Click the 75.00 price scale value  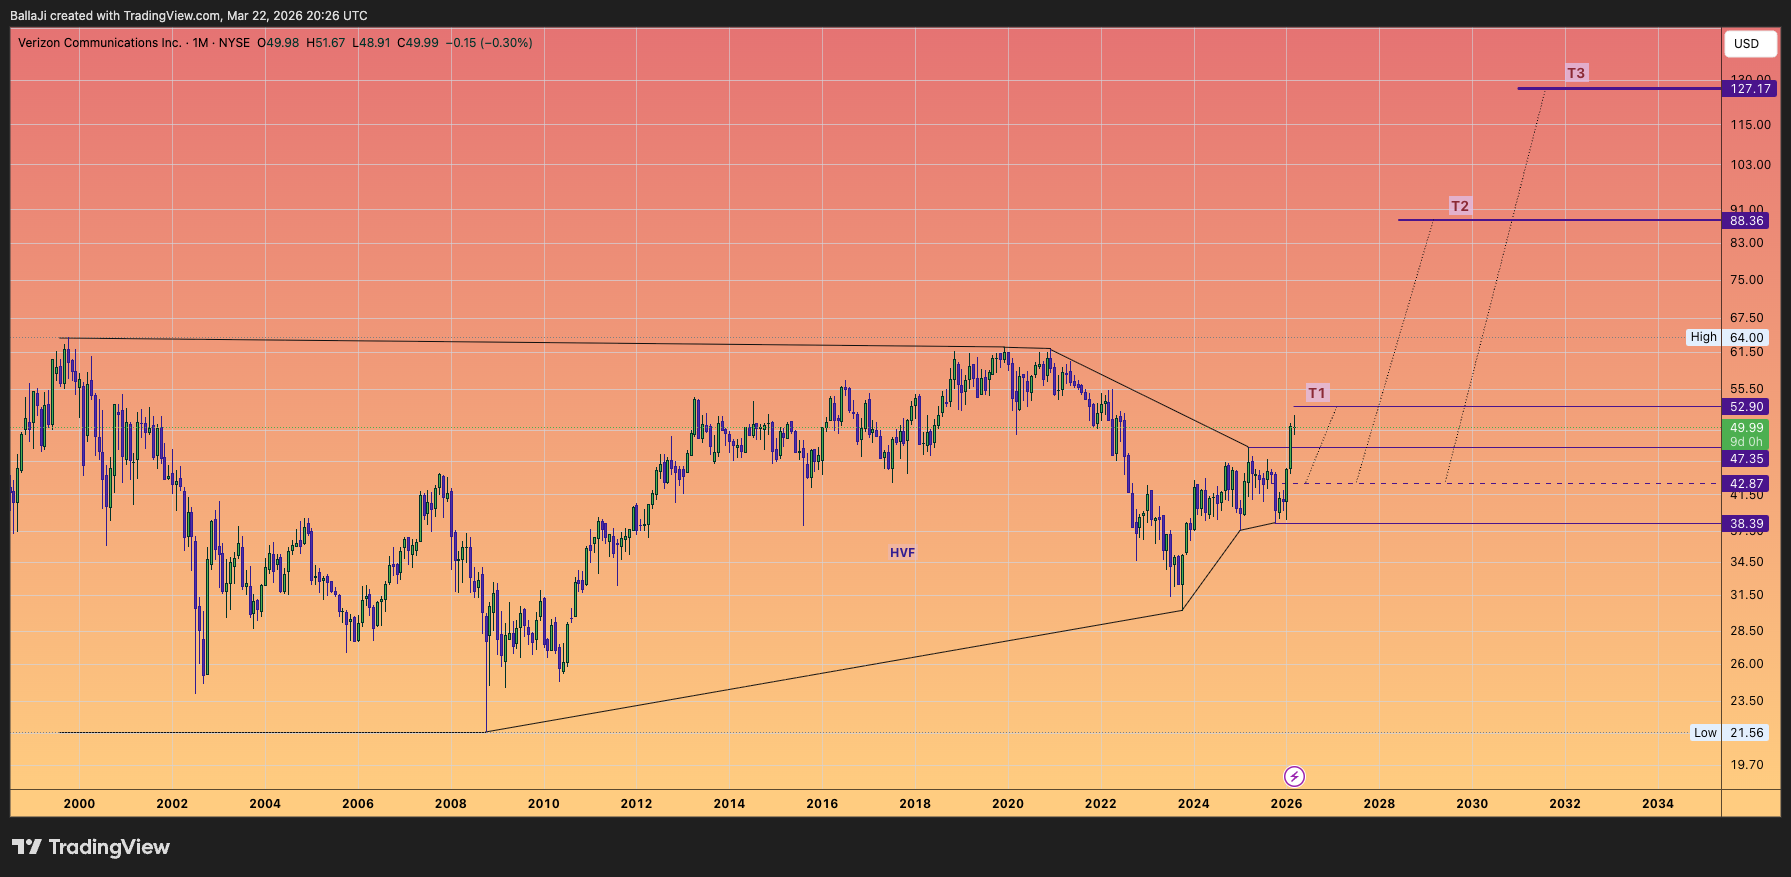click(1747, 280)
